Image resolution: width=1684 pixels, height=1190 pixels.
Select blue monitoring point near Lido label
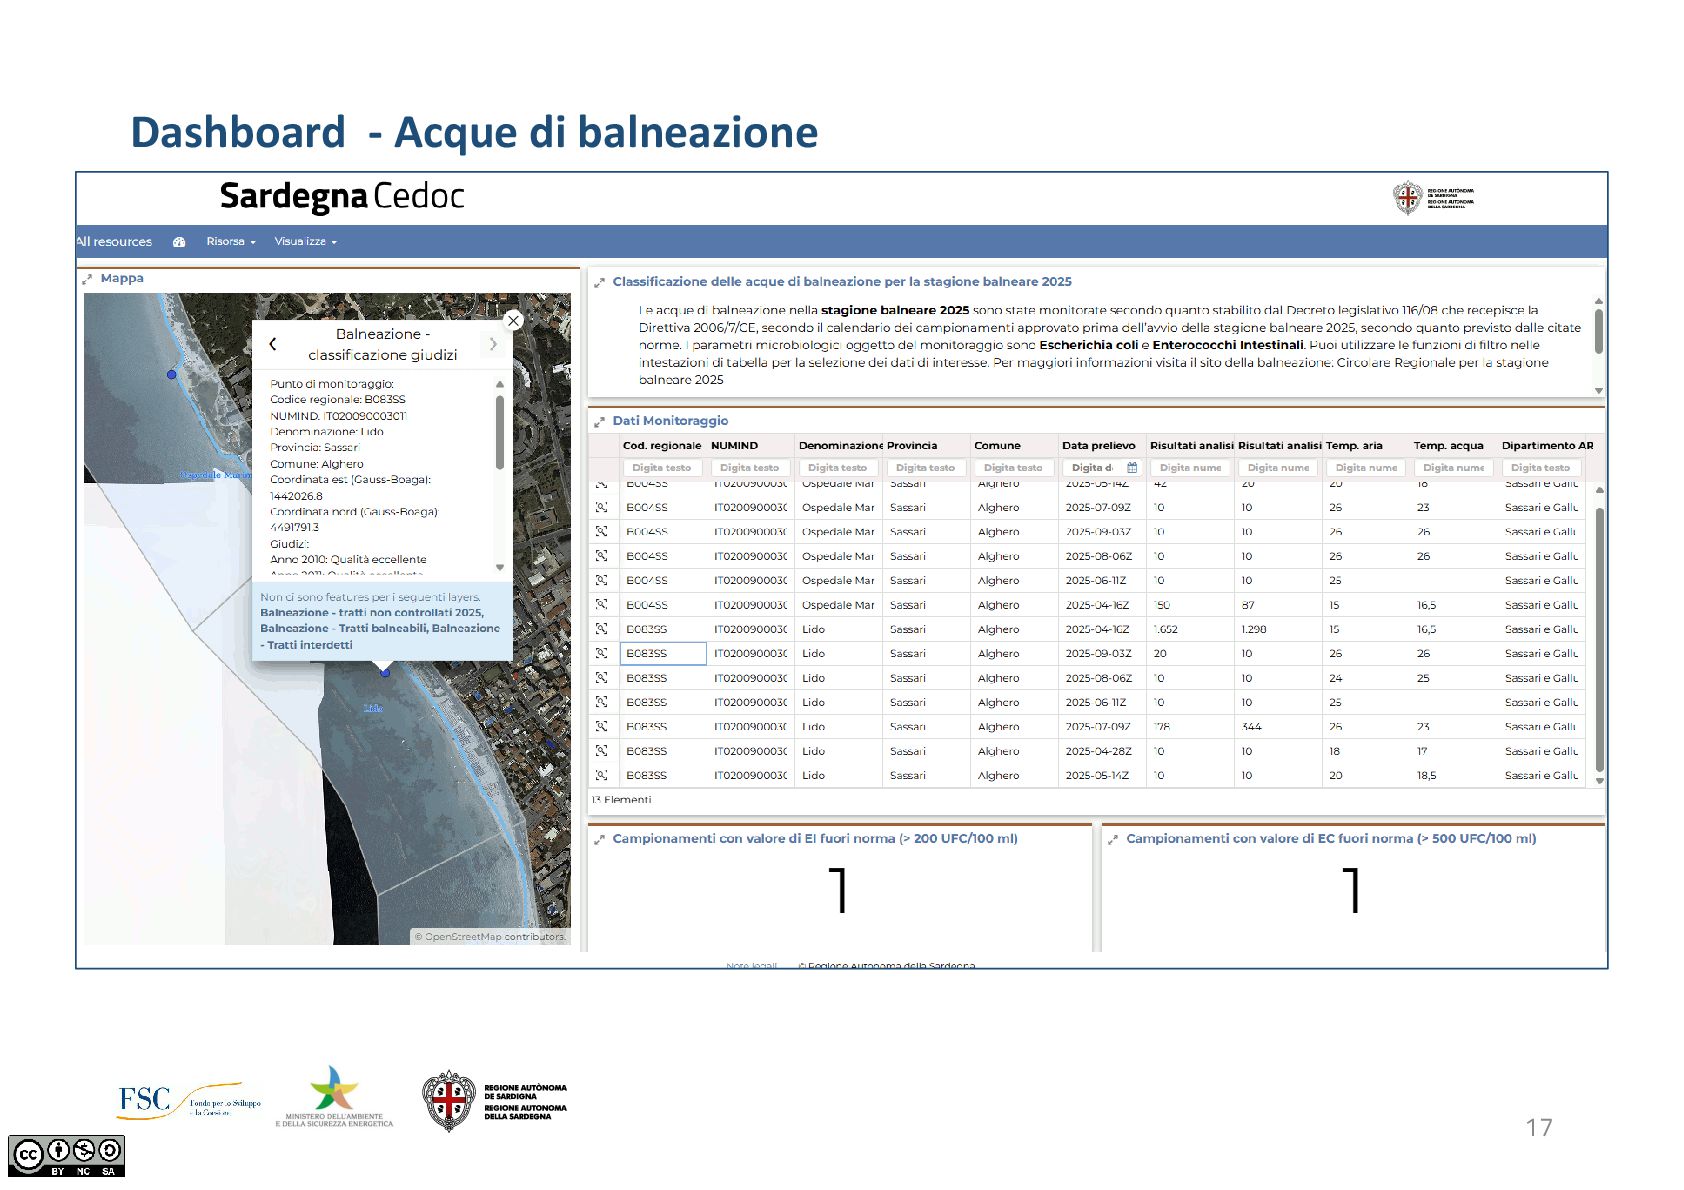[385, 673]
